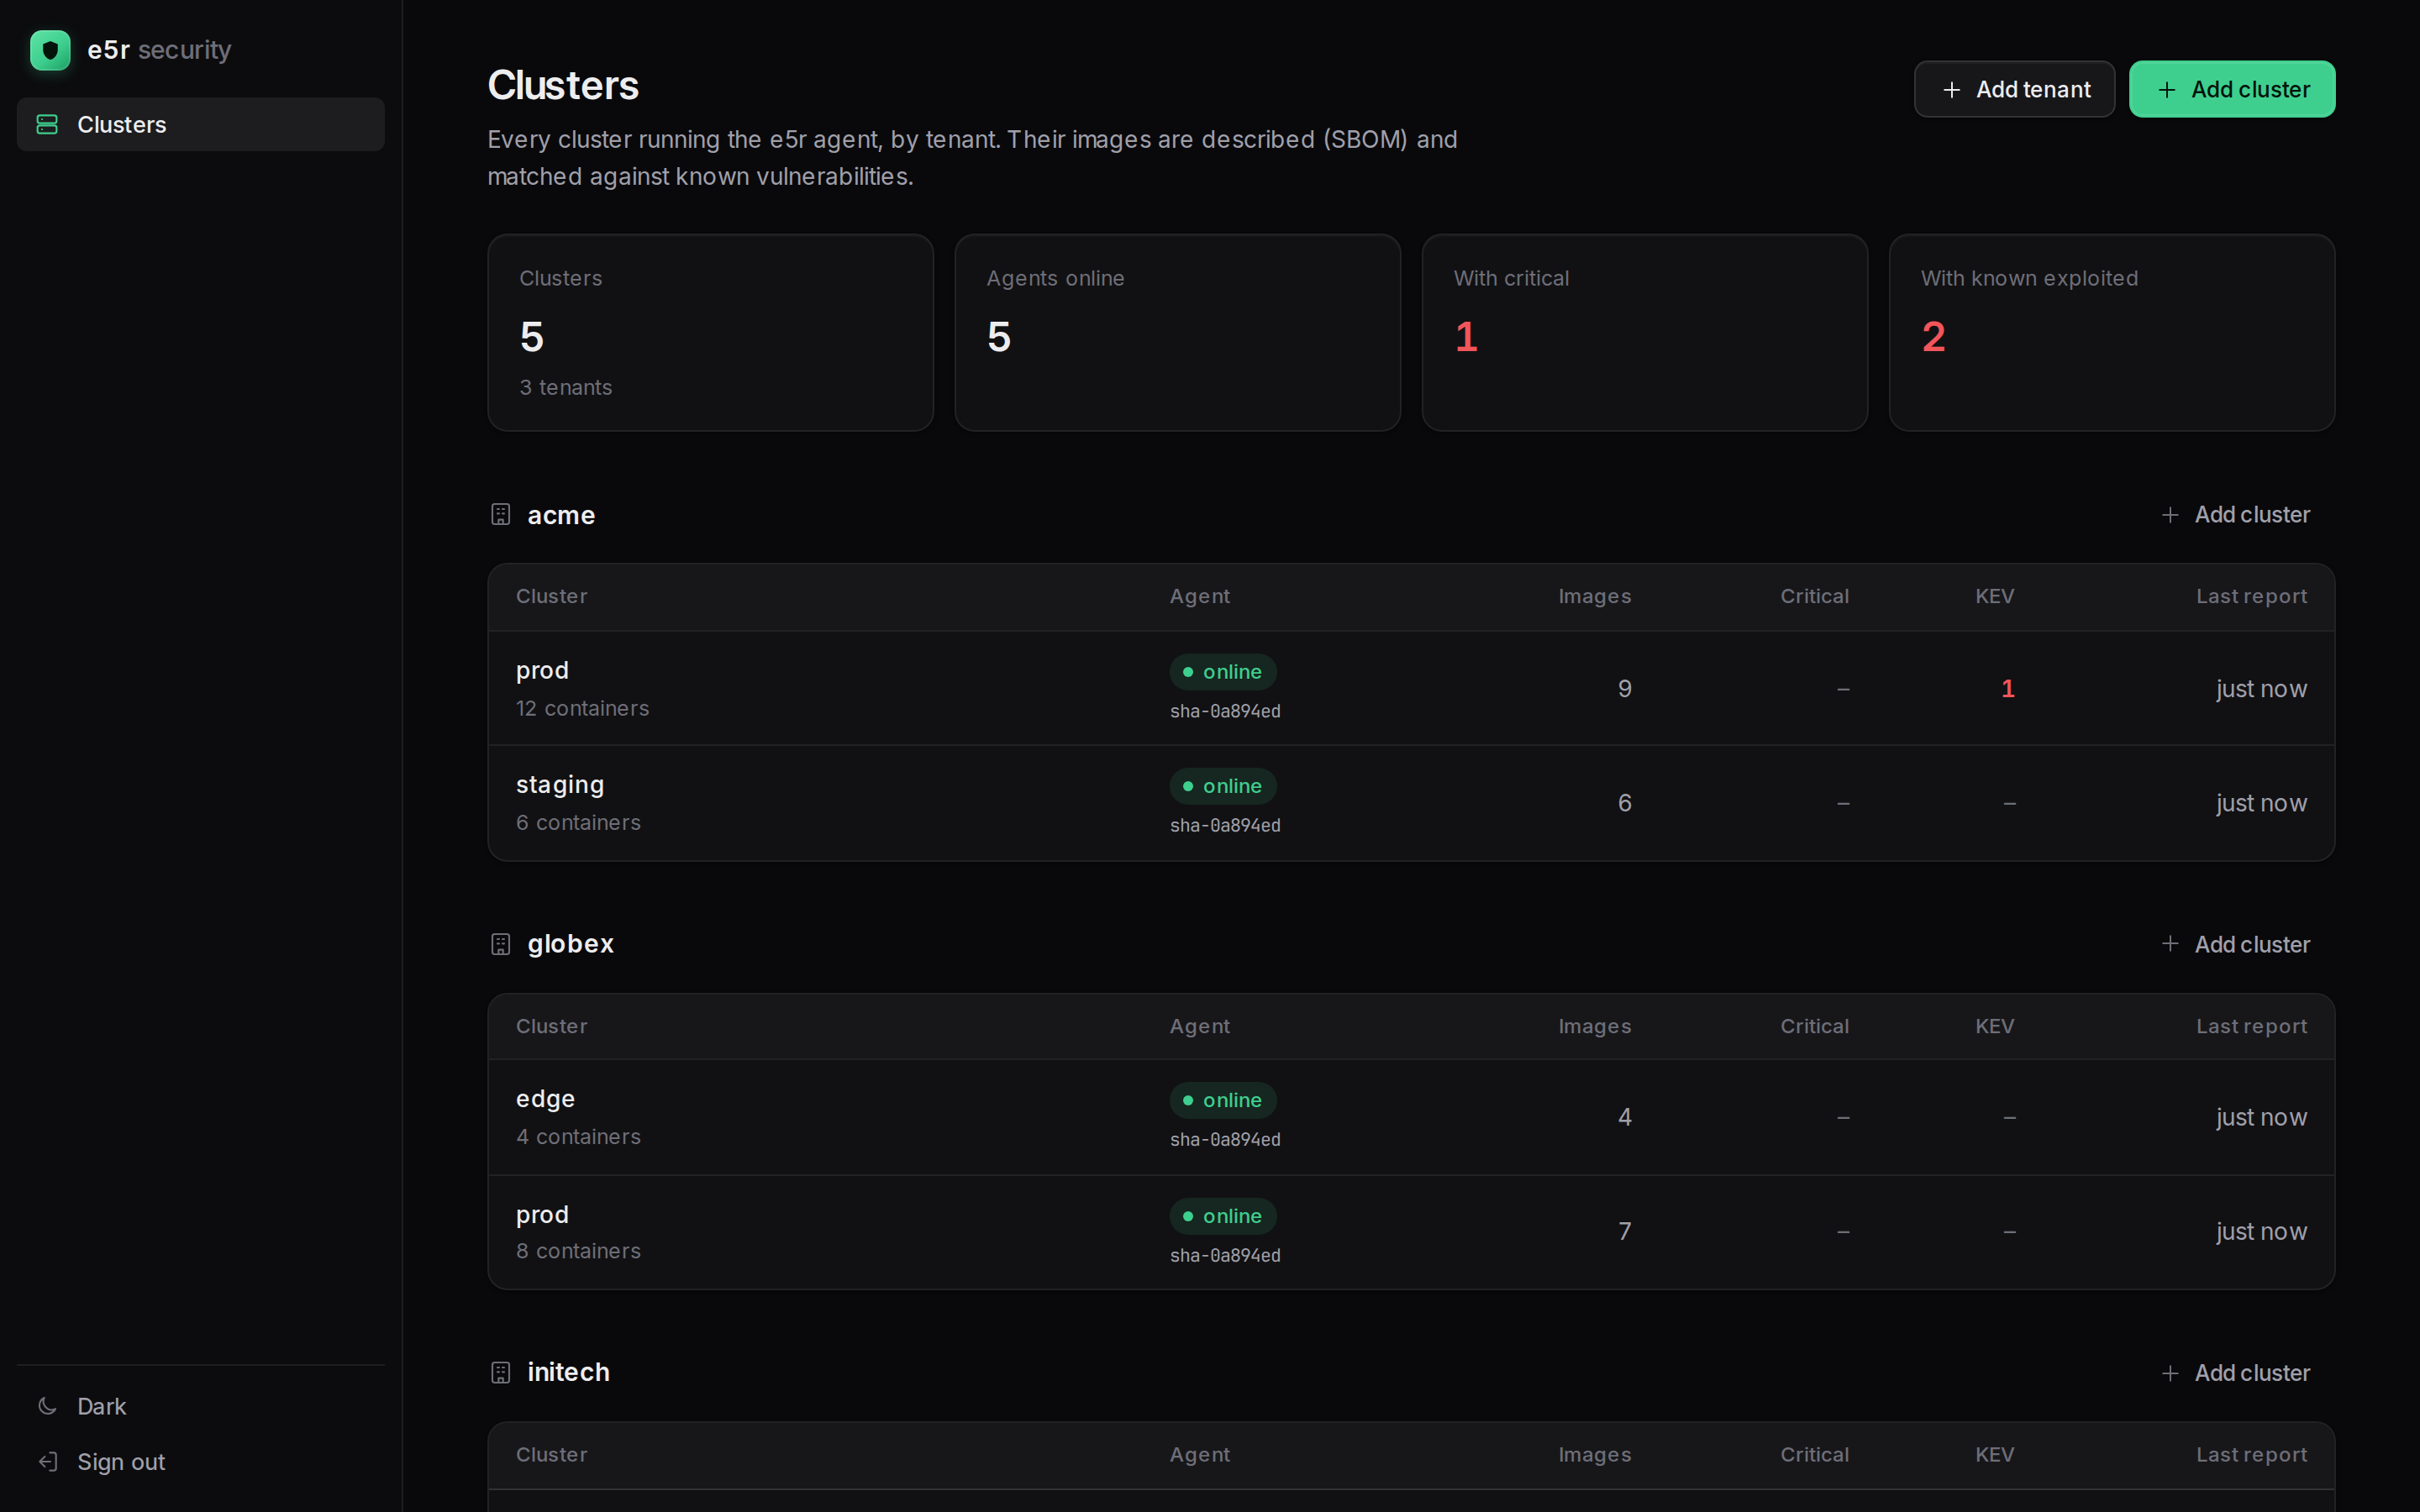Open the globex edge cluster

[x=1411, y=1117]
